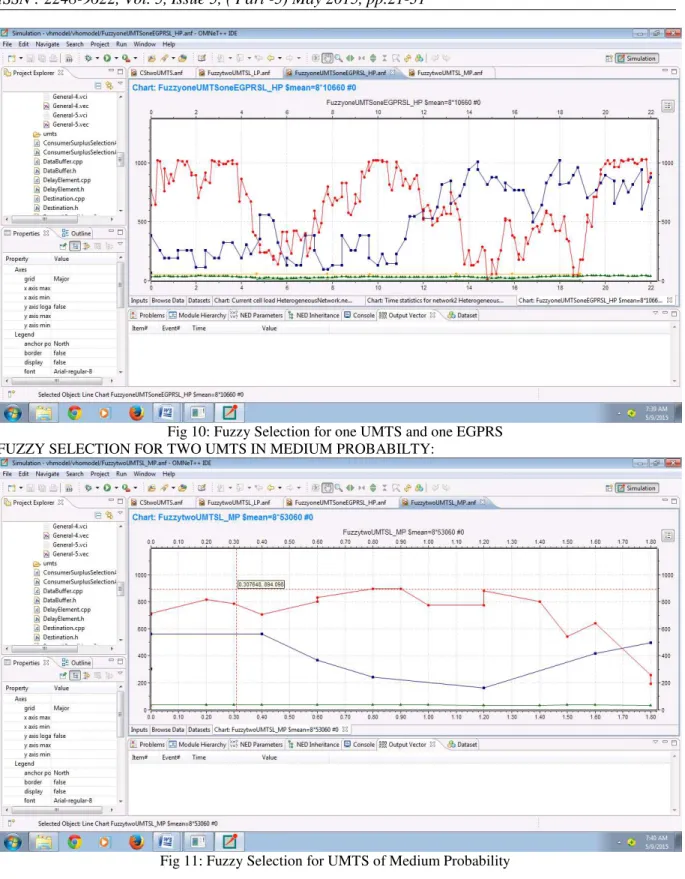The height and width of the screenshot is (879, 685).
Task: Collapse all in Project Explorer of FuzzytwoUMTSL_MP window
Action: tap(98, 515)
